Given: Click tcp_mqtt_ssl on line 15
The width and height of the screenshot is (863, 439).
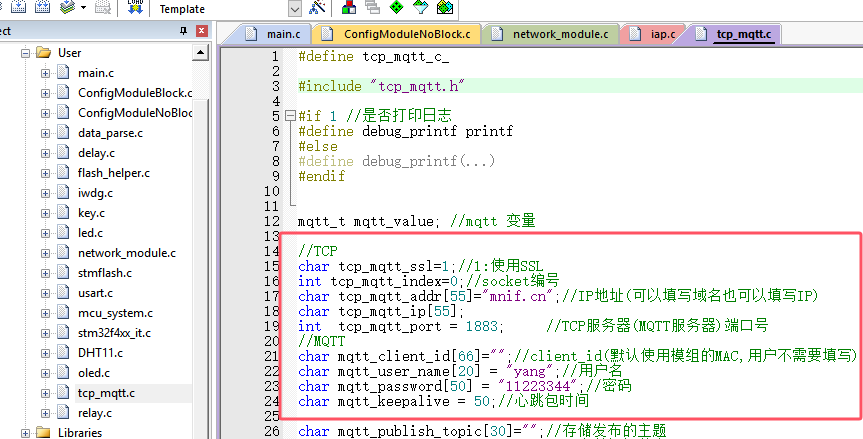Looking at the screenshot, I should pos(385,267).
